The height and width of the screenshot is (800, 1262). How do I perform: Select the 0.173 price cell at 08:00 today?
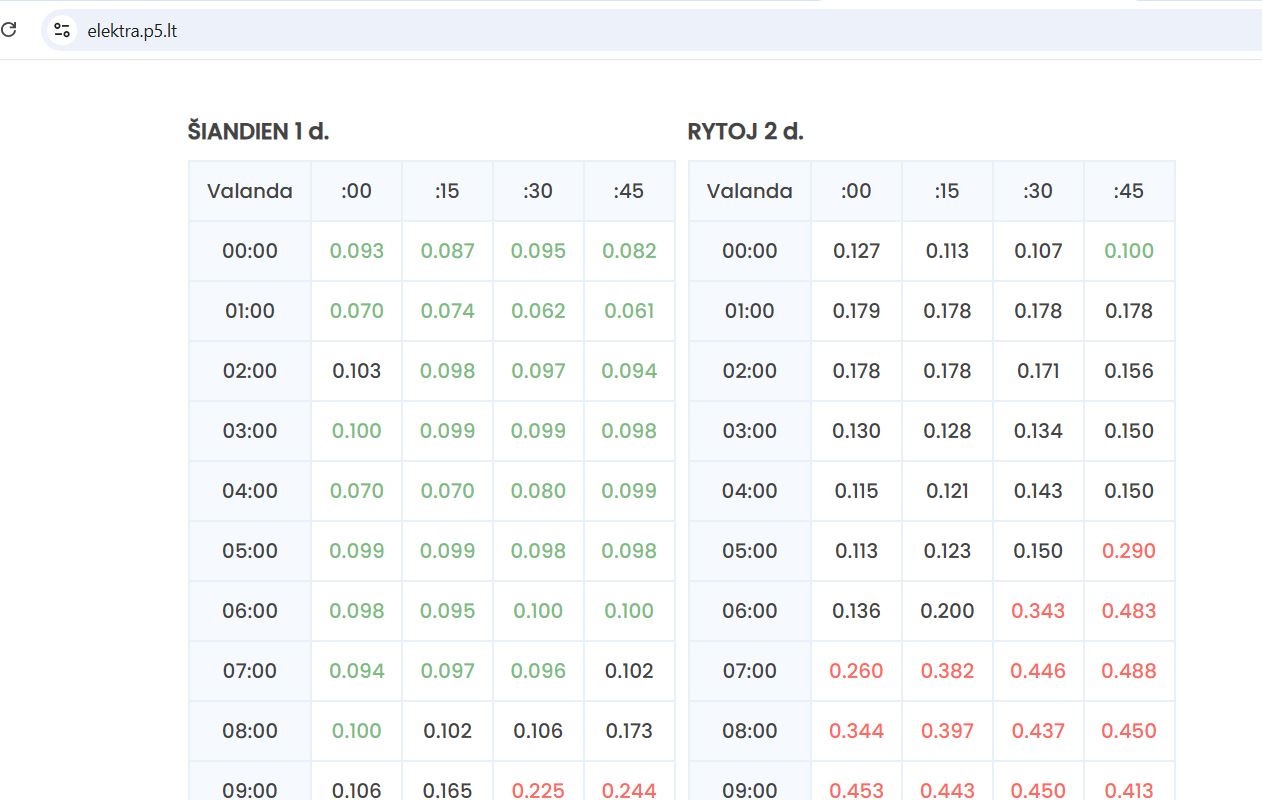[629, 731]
